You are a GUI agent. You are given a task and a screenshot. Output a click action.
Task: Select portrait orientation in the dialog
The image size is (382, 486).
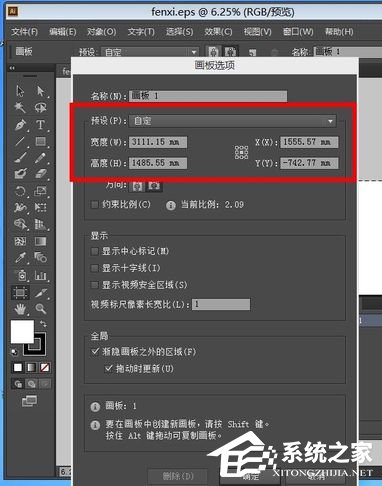click(x=137, y=186)
